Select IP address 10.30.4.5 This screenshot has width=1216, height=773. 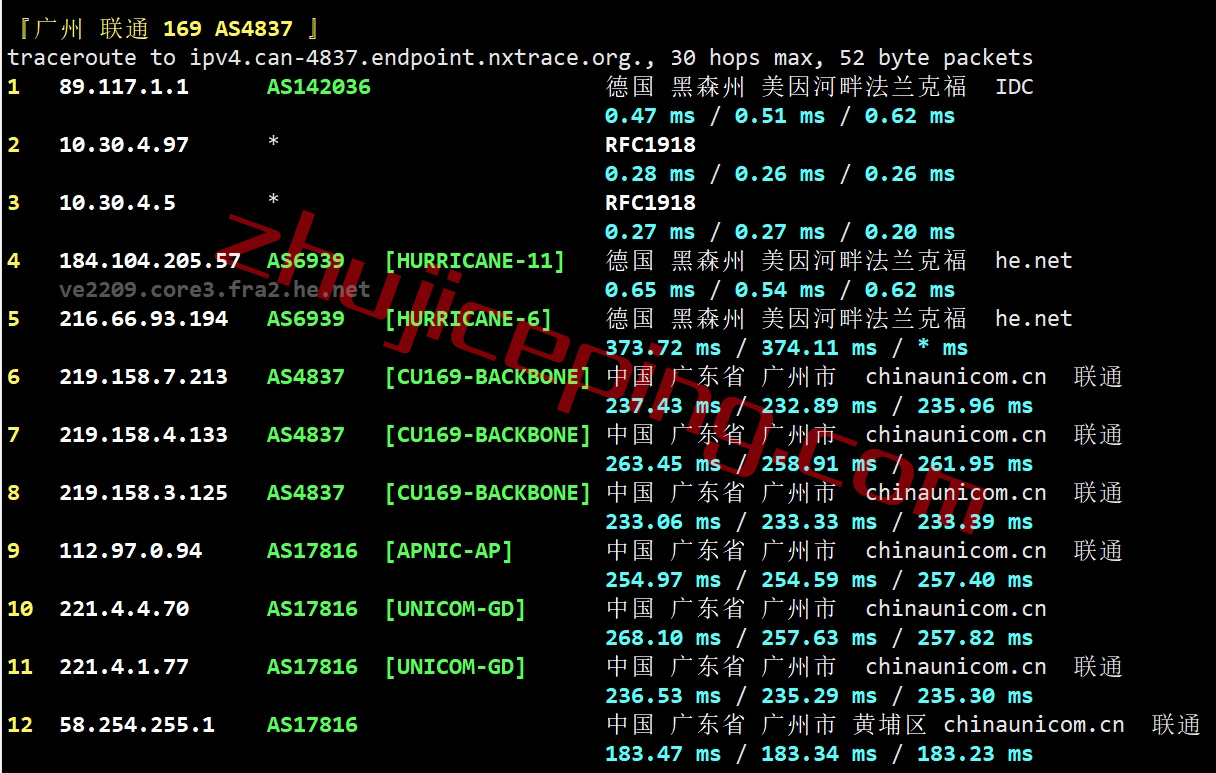117,203
